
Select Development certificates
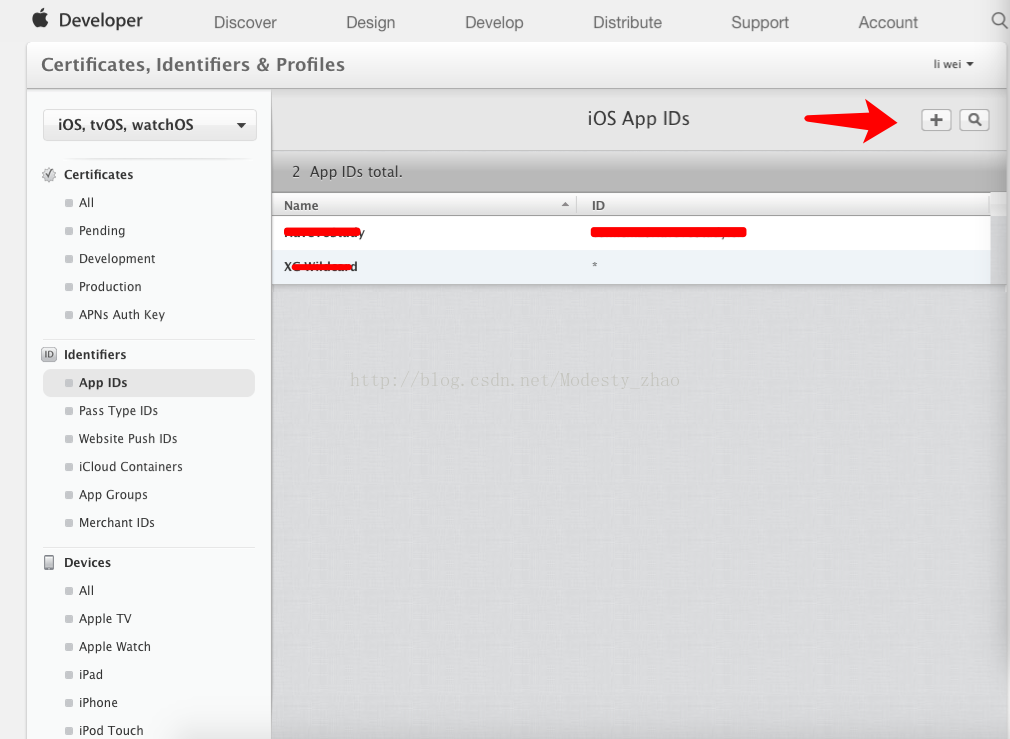point(117,259)
